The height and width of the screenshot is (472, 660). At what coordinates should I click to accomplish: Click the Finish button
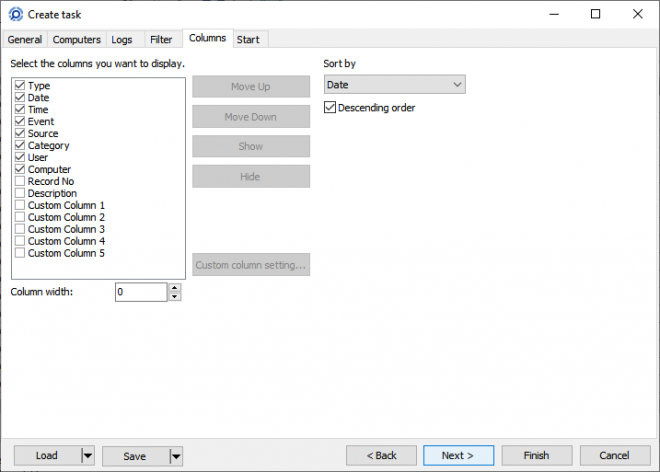pos(537,456)
